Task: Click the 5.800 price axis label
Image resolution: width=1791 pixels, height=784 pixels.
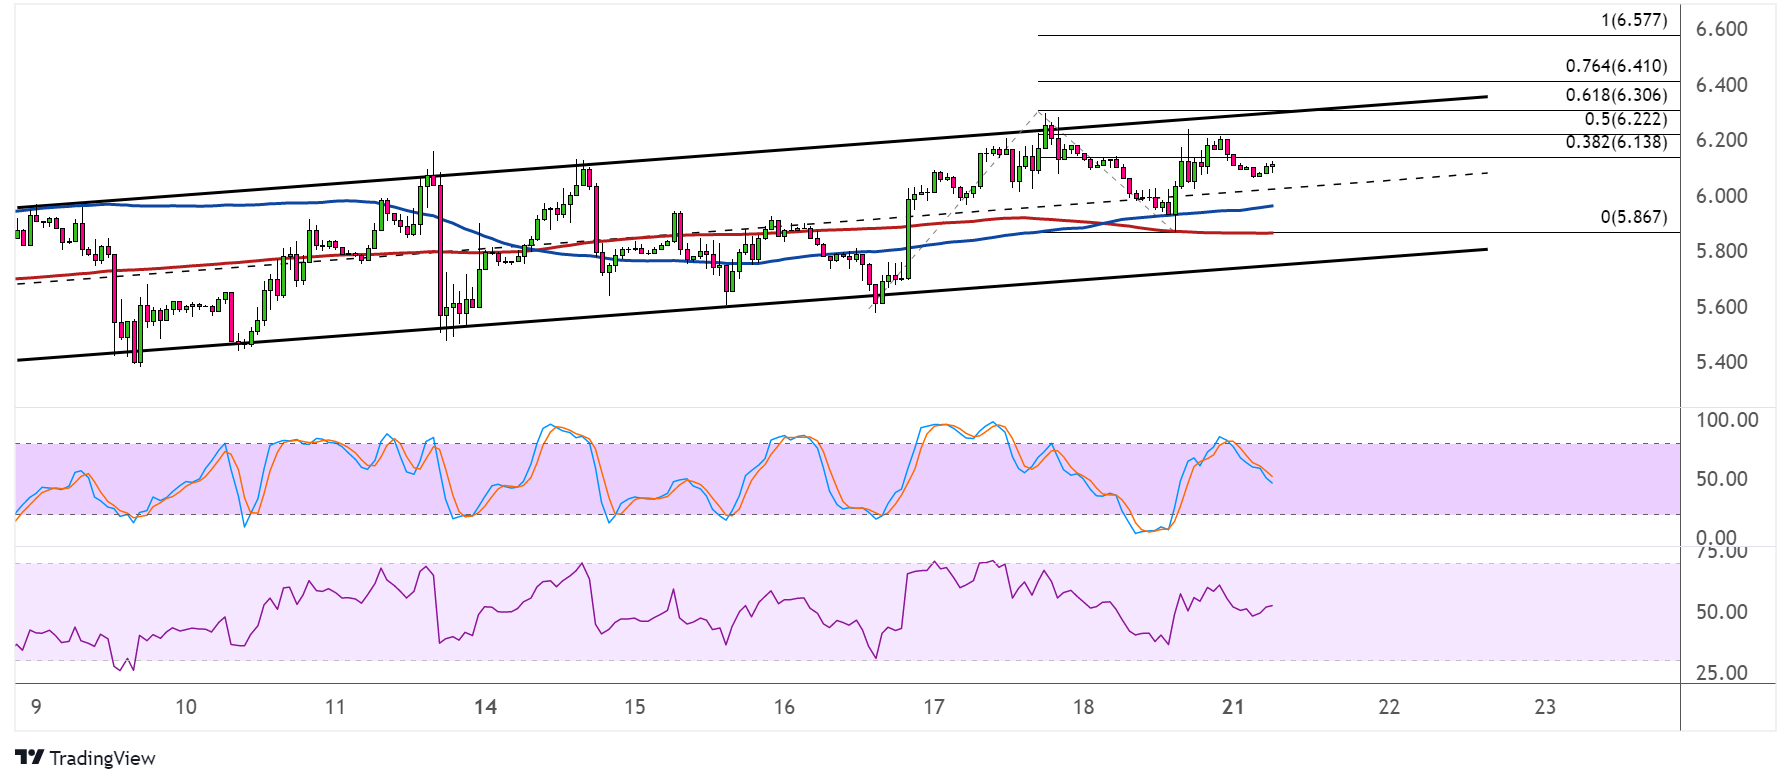Action: [1722, 251]
